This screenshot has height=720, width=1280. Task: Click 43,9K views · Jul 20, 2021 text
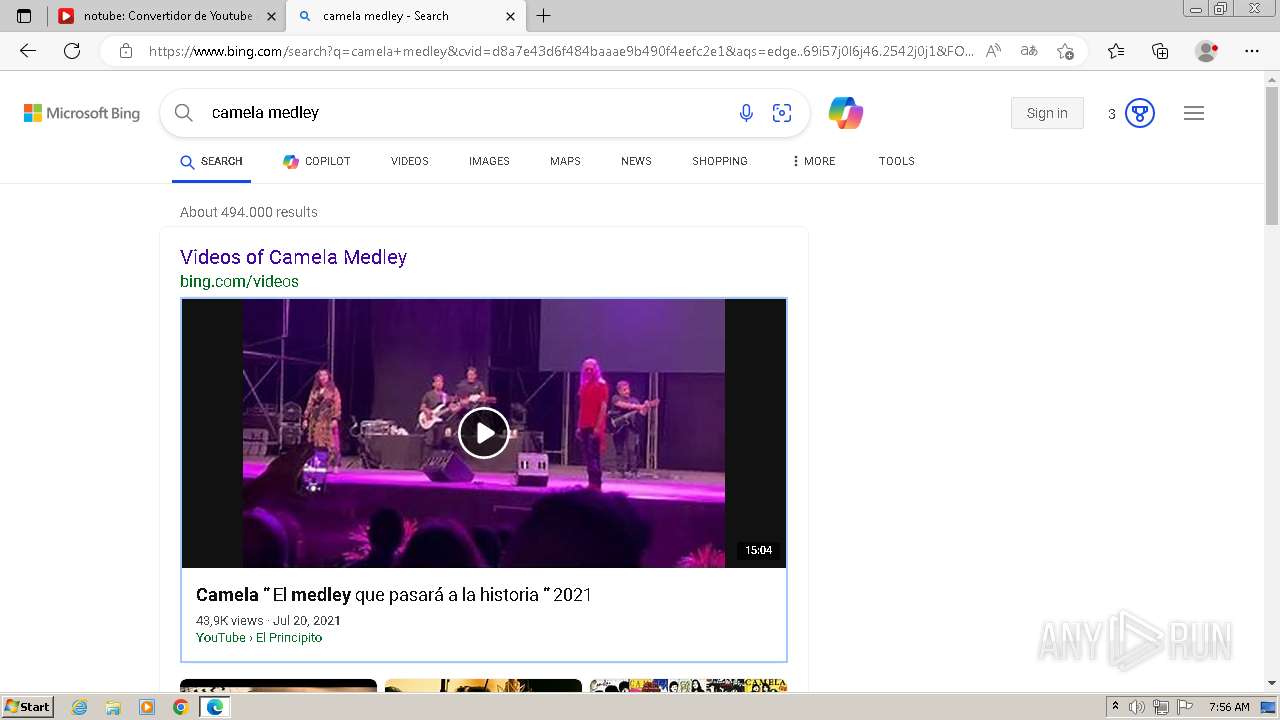(268, 621)
